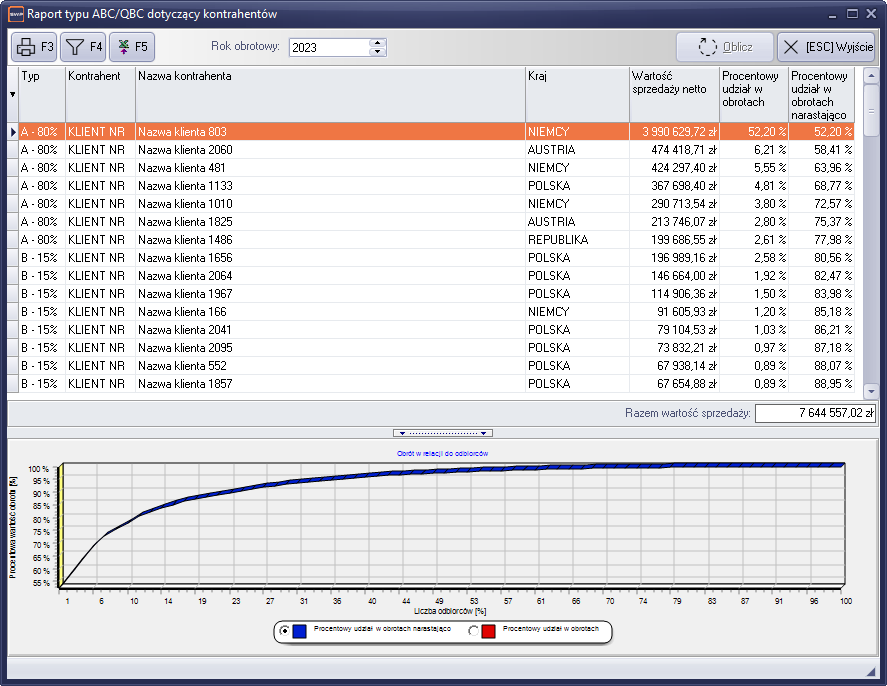Click the Razem wartość sprzedaży total field
The height and width of the screenshot is (686, 887).
[815, 414]
